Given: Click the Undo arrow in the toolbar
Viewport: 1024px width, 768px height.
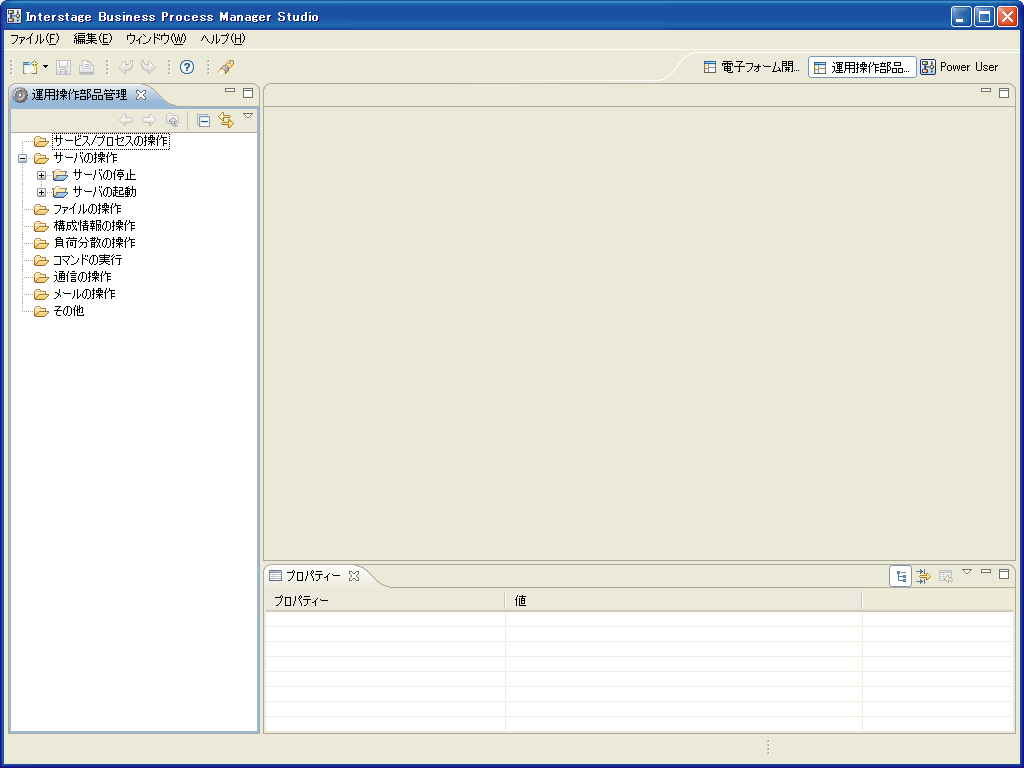Looking at the screenshot, I should point(125,67).
